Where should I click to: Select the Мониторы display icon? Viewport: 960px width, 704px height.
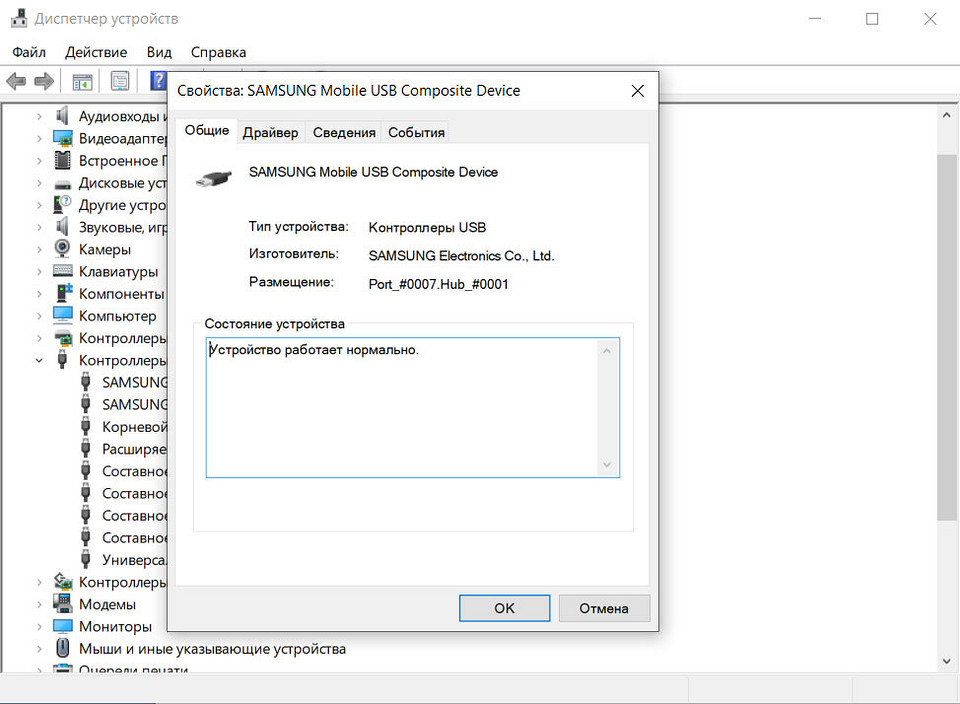(x=63, y=626)
